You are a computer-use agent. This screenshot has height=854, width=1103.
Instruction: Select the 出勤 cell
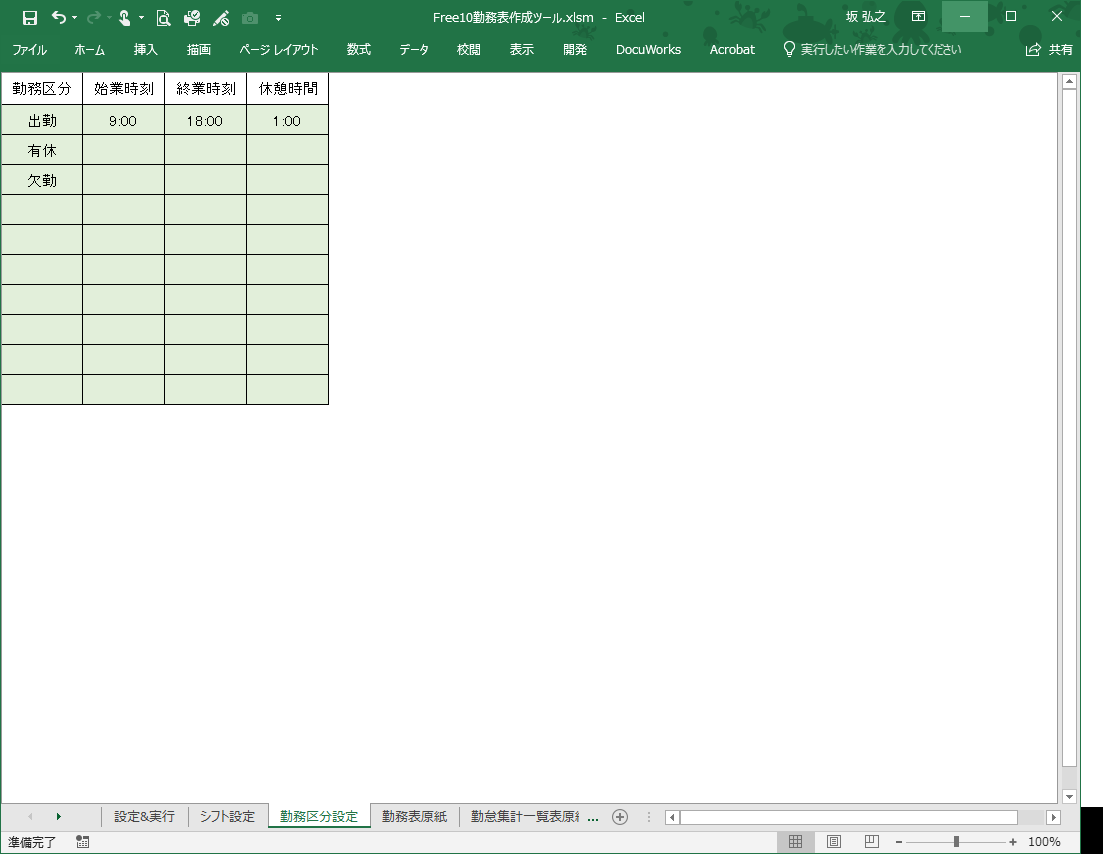click(x=42, y=120)
